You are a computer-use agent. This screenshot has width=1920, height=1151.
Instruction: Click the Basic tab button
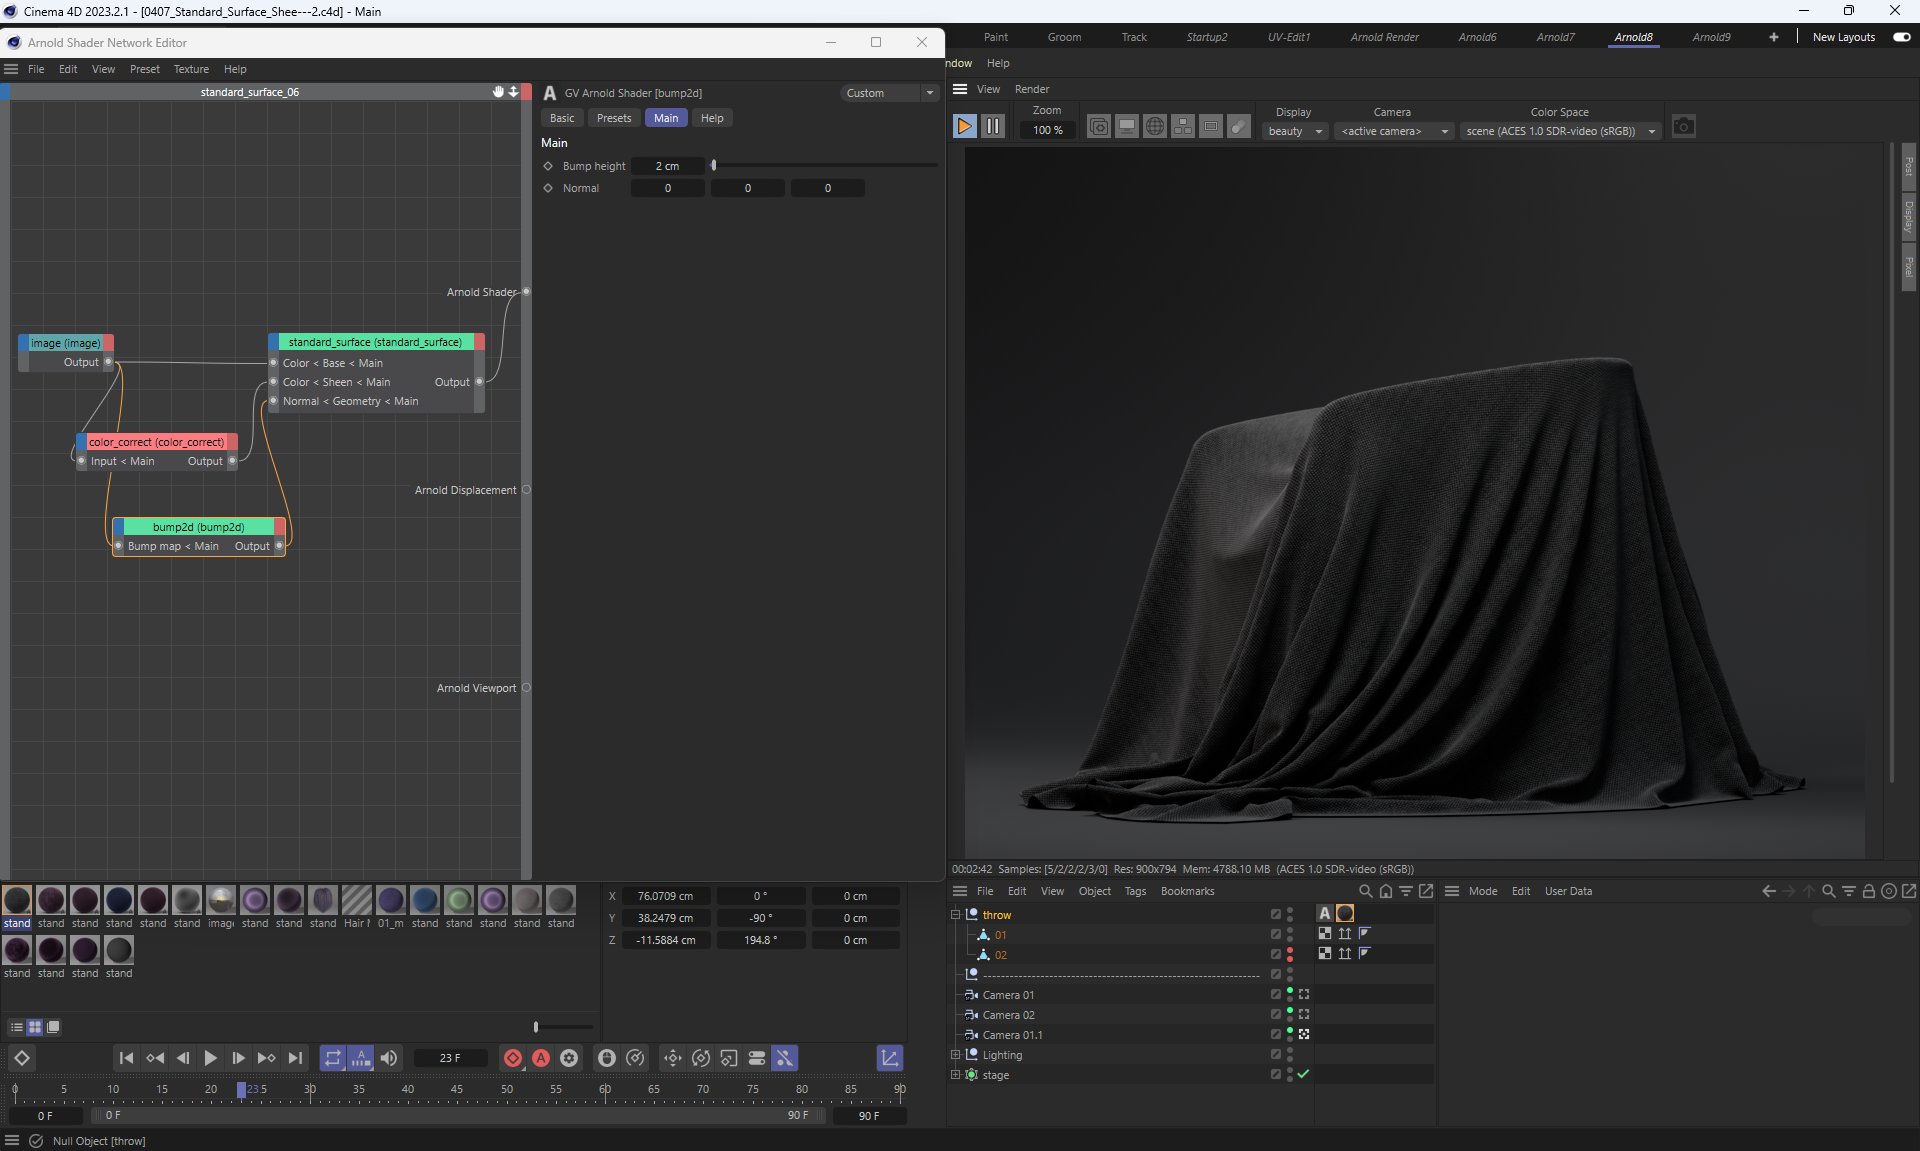click(562, 118)
